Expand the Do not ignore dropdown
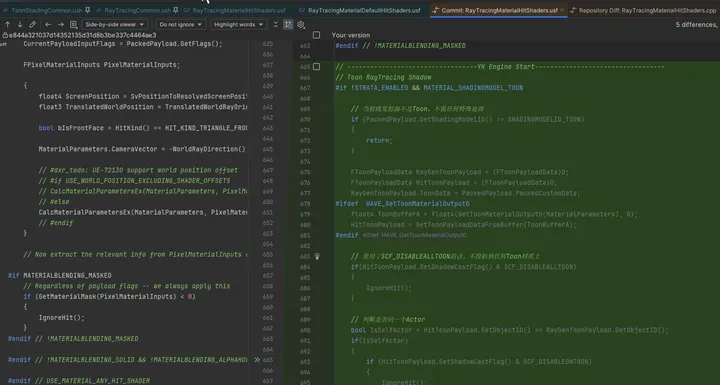 [180, 24]
